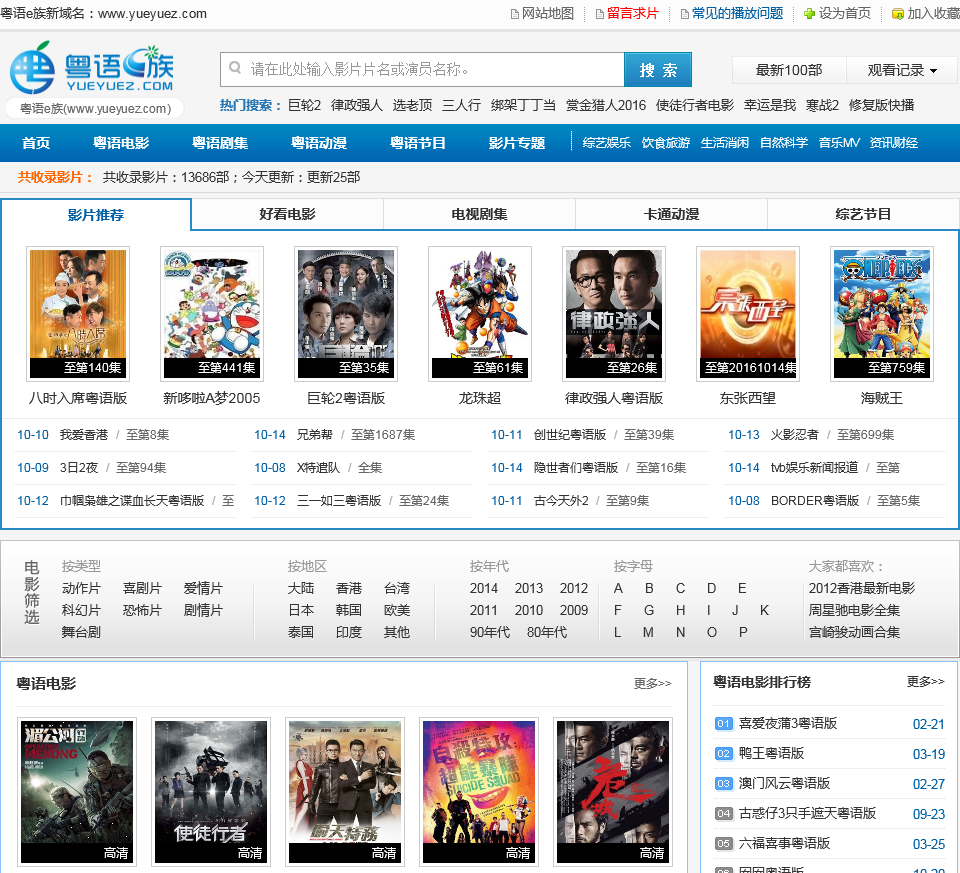
Task: Click the 03 rank badge
Action: click(x=724, y=784)
